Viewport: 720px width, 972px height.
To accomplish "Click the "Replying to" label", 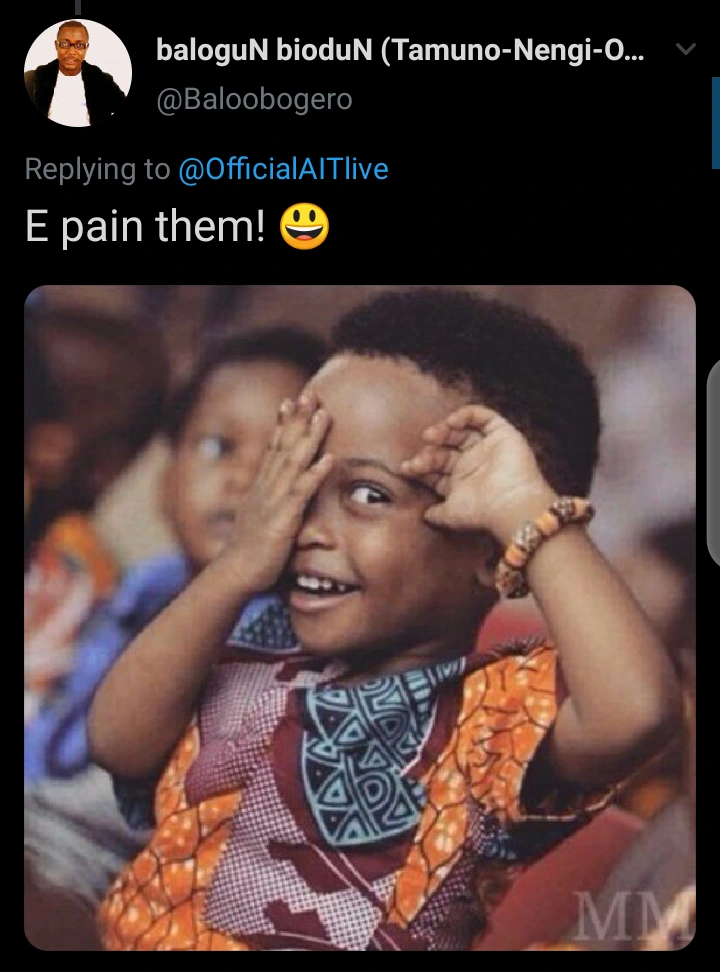I will [x=97, y=169].
